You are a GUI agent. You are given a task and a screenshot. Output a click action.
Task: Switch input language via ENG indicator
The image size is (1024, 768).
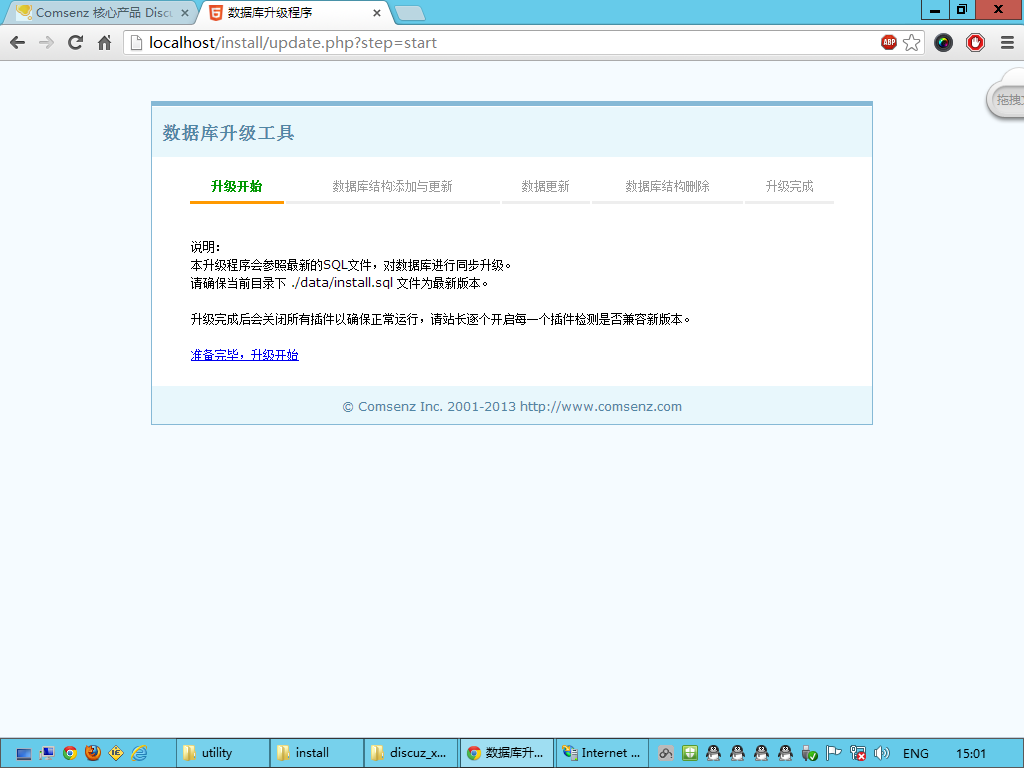(x=916, y=754)
